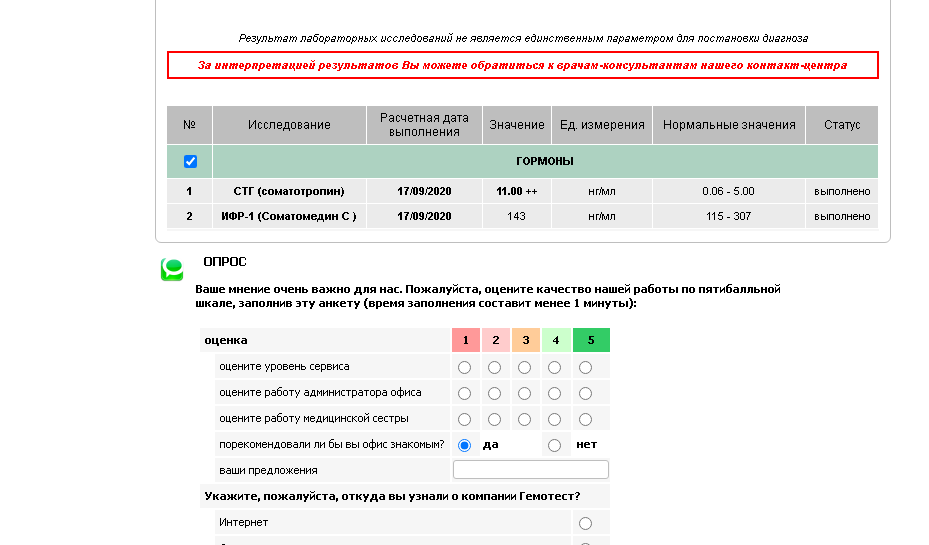Select 'да' for recommending the office

click(464, 445)
